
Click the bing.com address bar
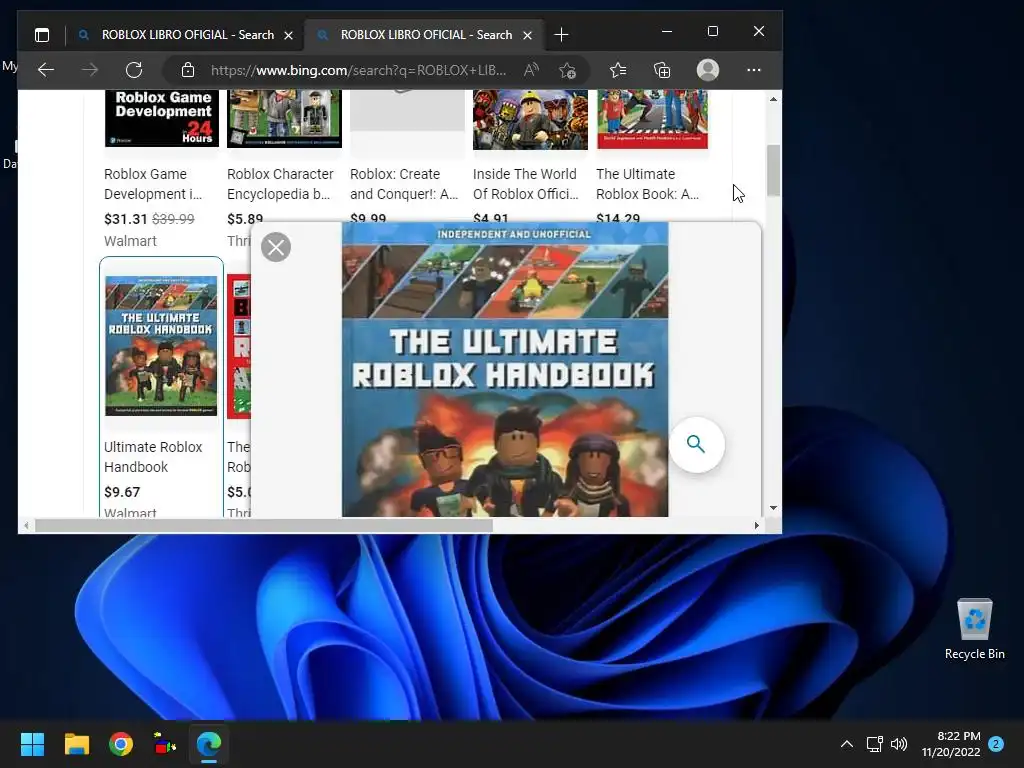(x=358, y=70)
